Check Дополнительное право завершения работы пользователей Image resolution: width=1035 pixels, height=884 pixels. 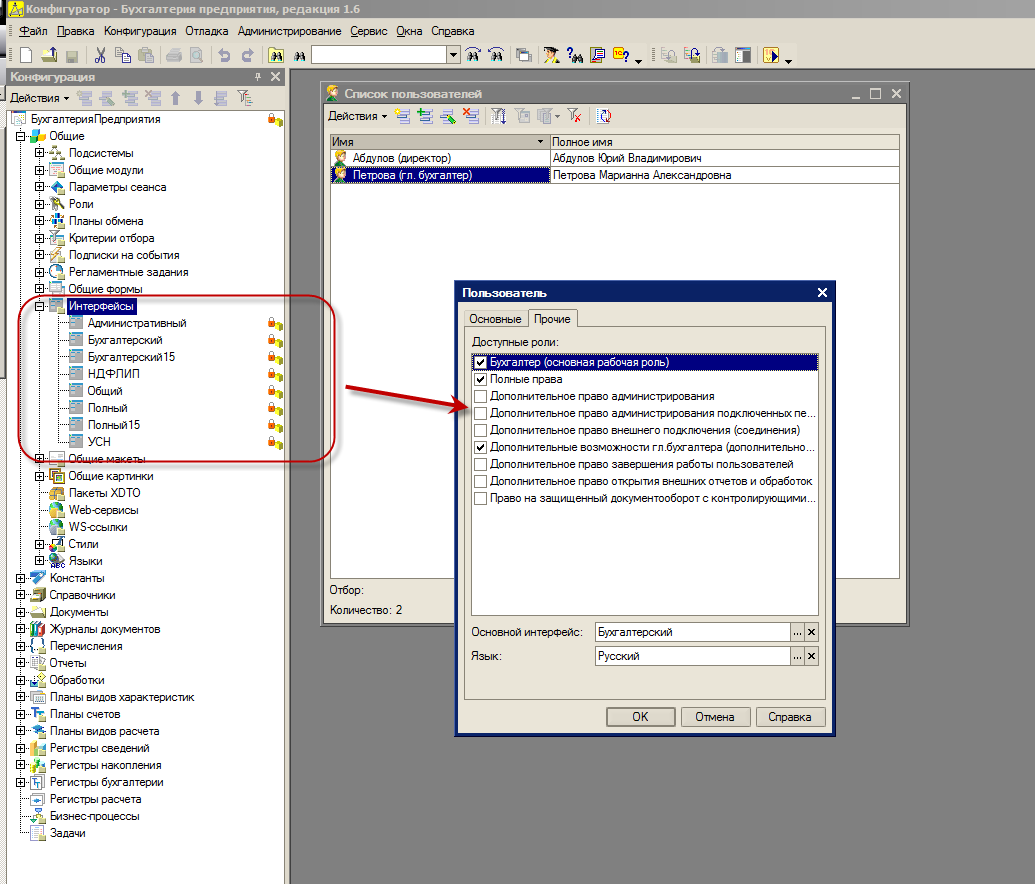pos(481,464)
